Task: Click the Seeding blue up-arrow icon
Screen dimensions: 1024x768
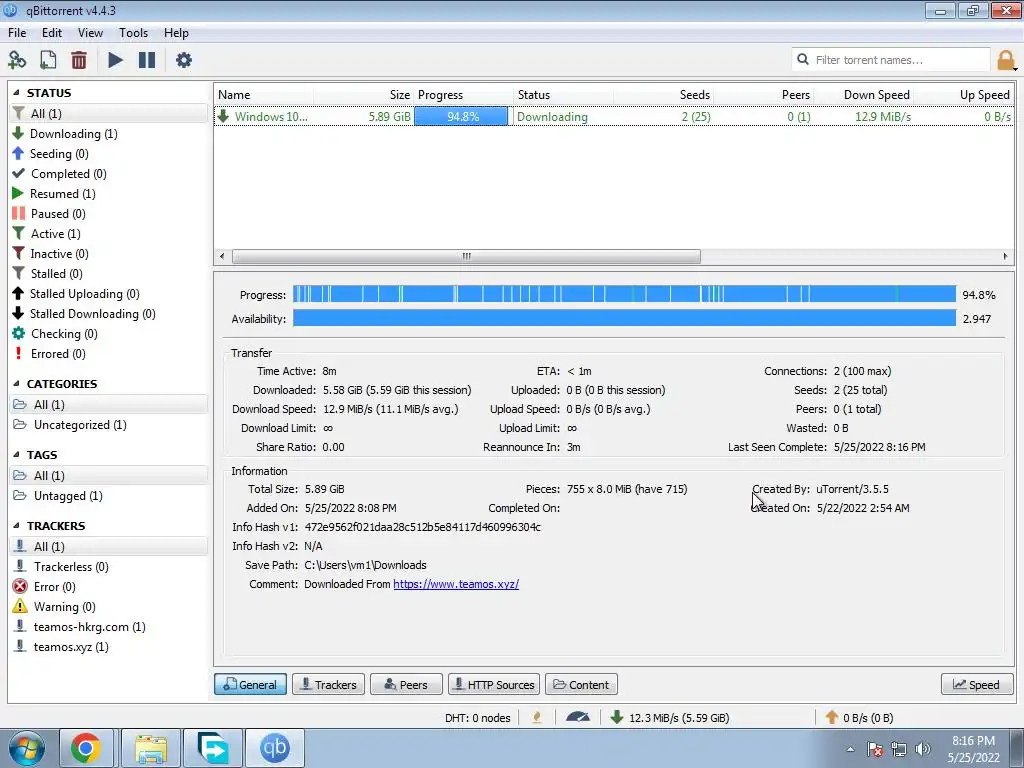Action: (18, 153)
